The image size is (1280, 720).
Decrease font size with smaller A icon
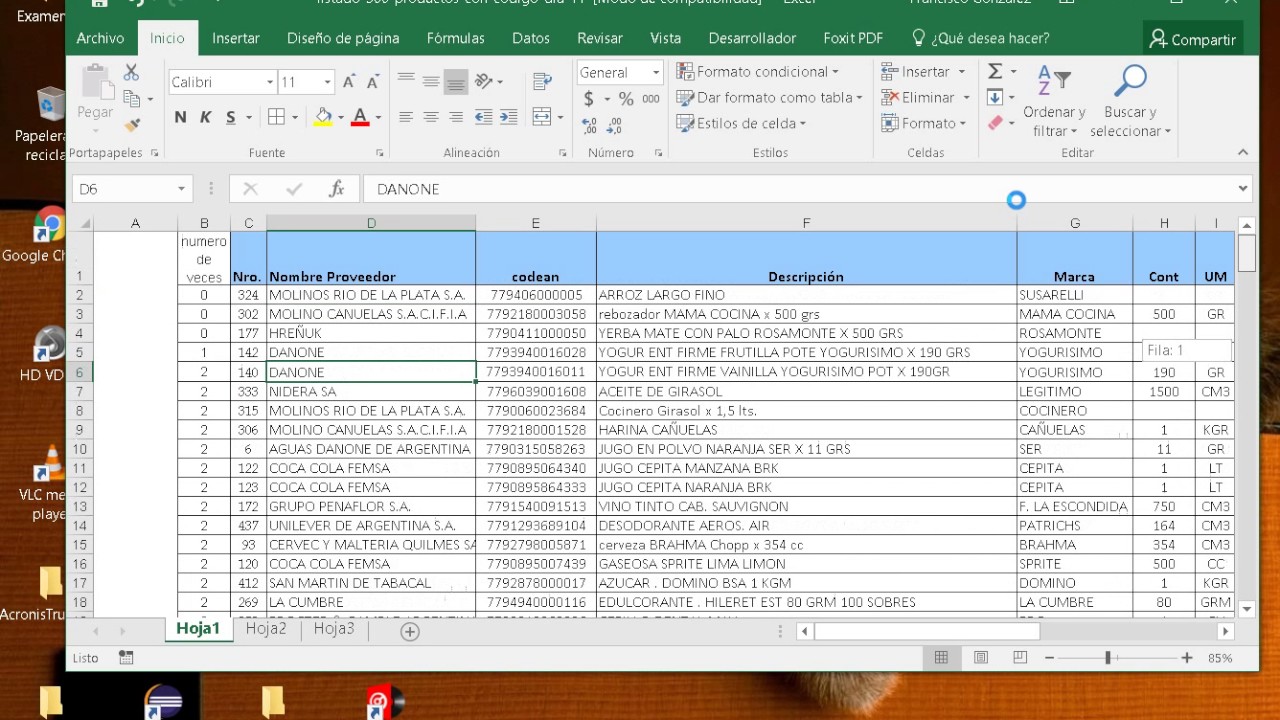373,82
